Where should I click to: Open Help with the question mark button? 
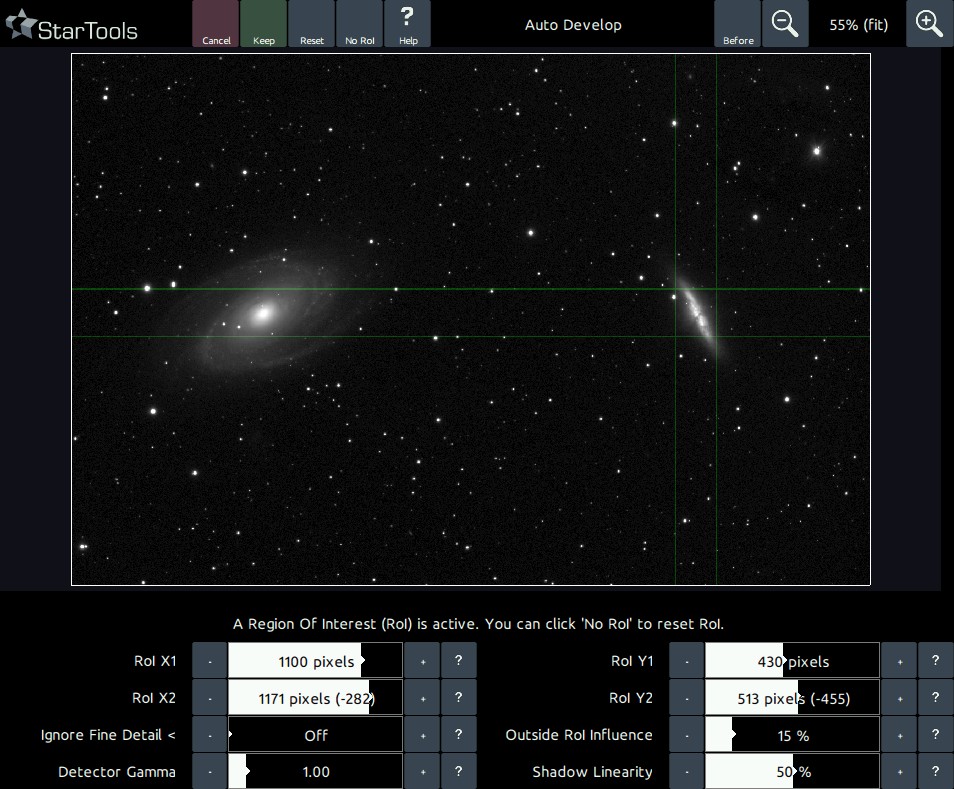pos(407,24)
